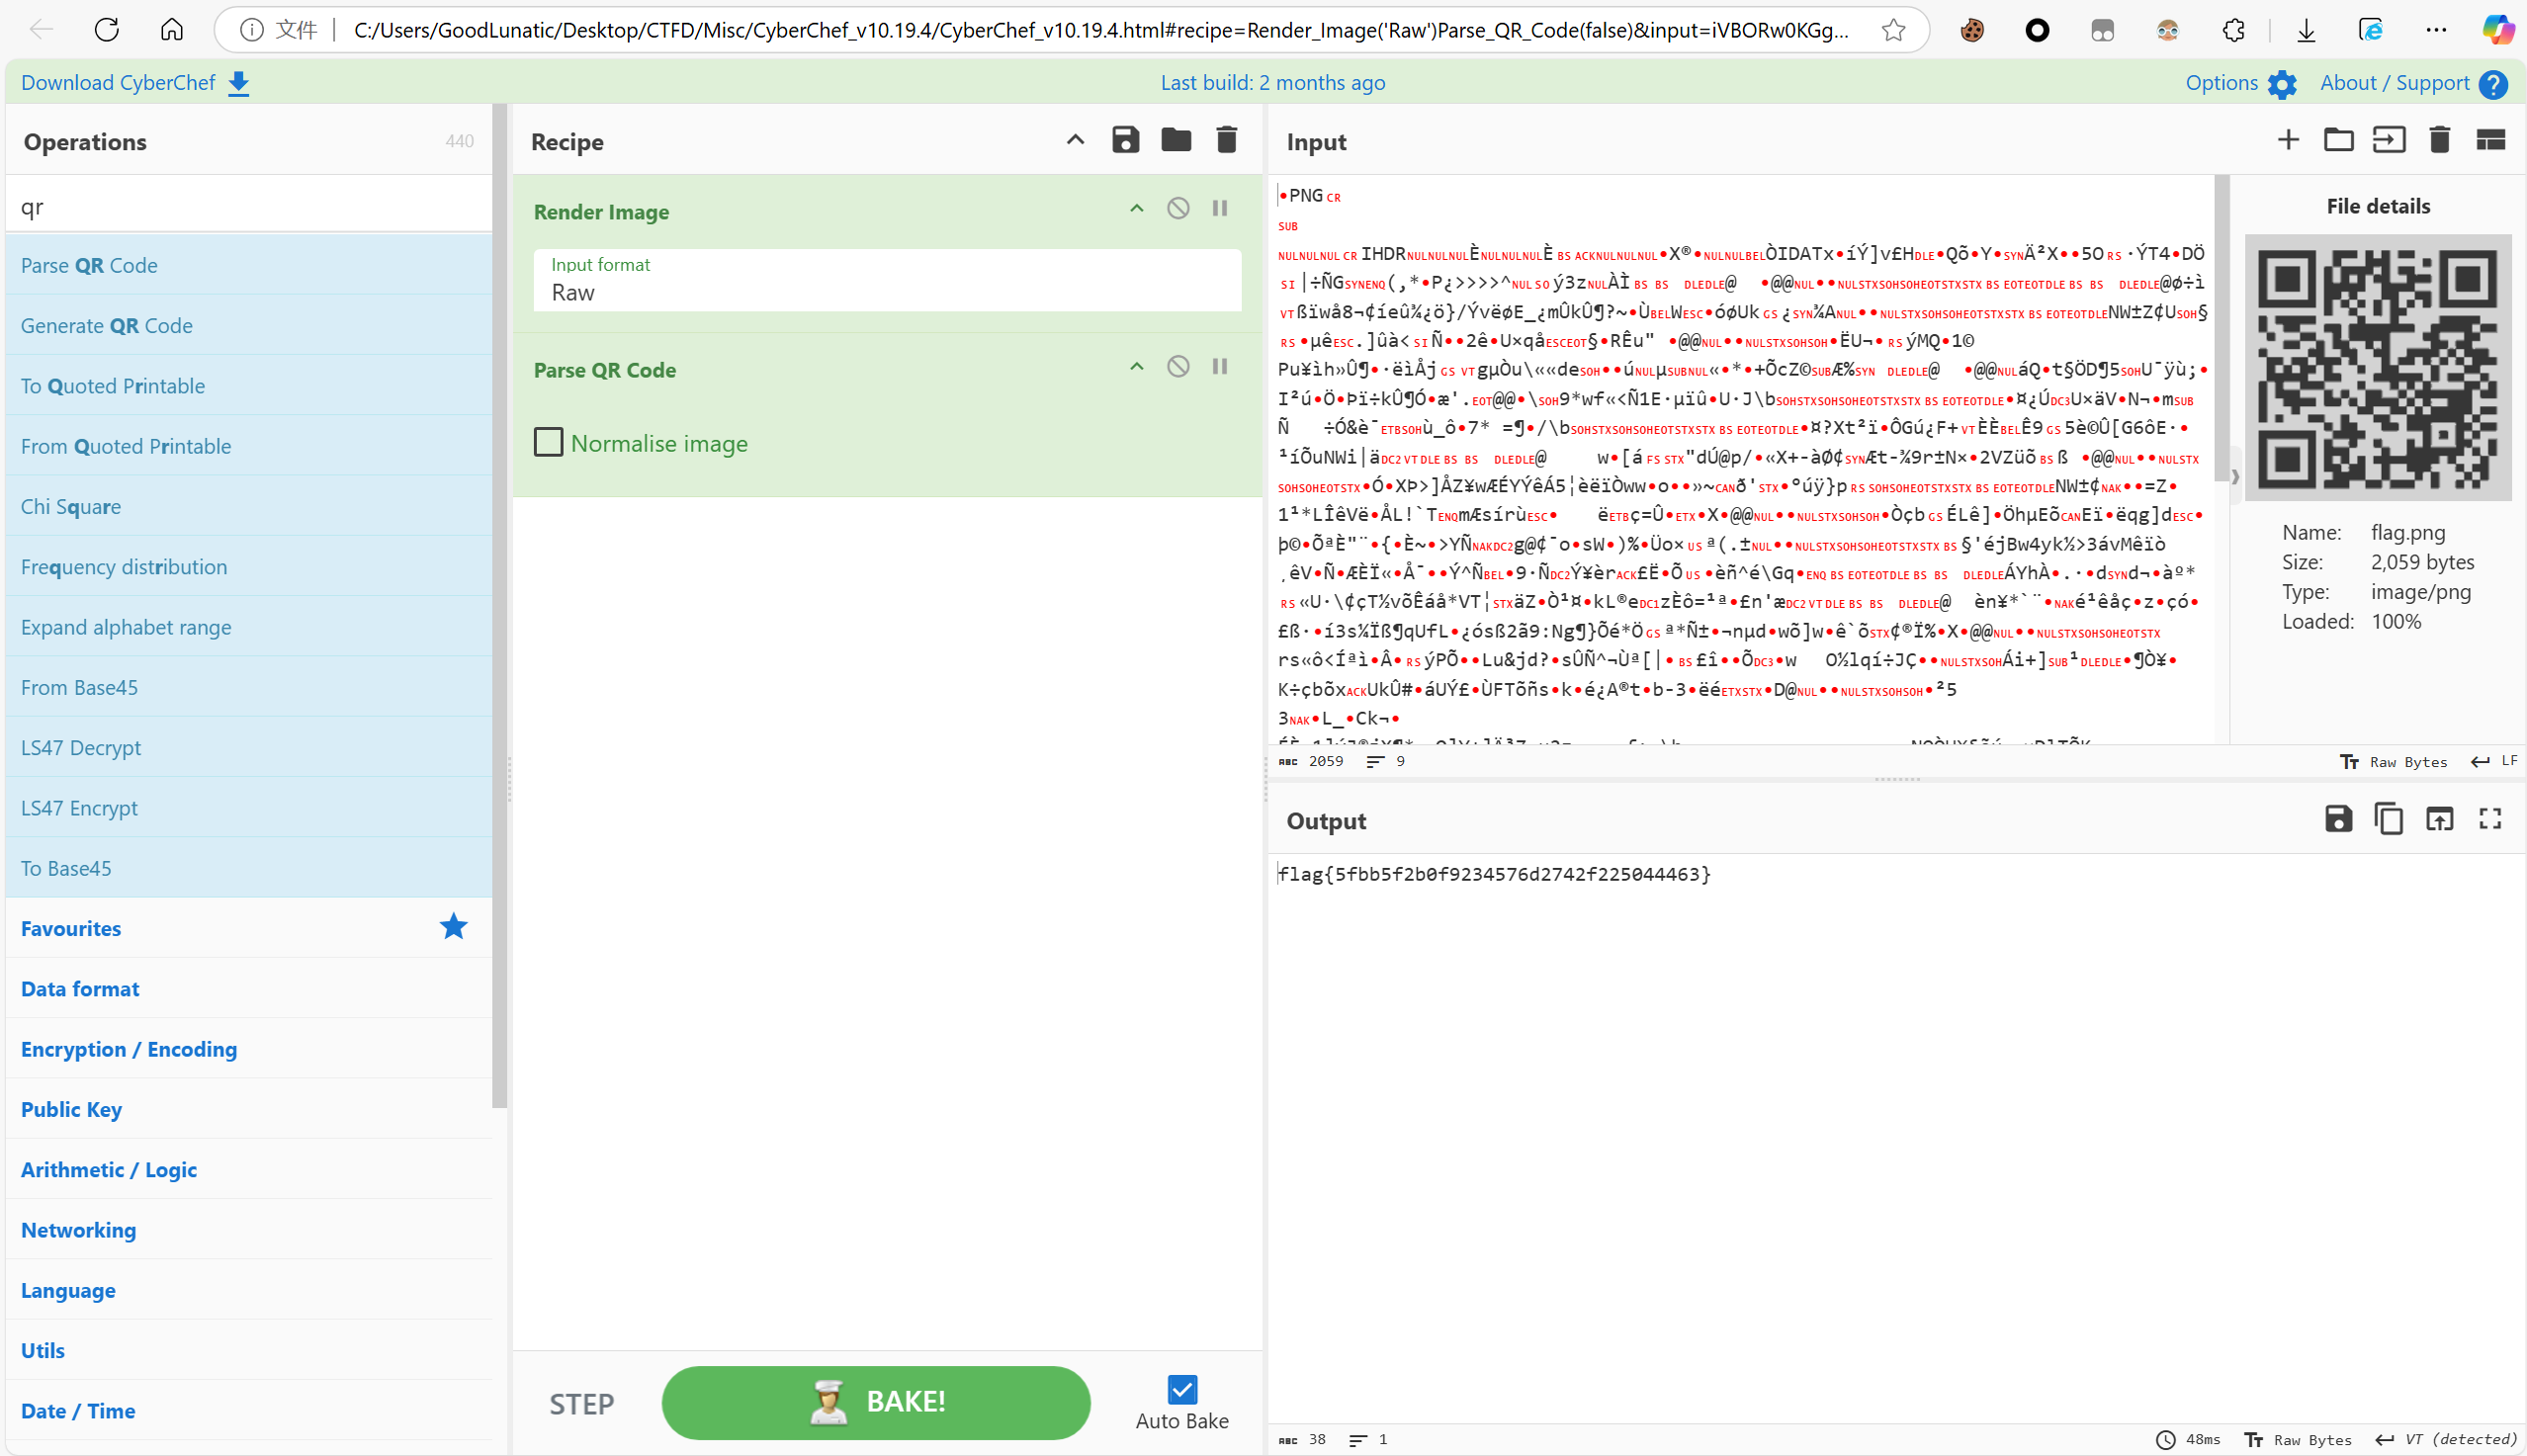Expand the Favourites category
This screenshot has width=2527, height=1456.
click(249, 928)
